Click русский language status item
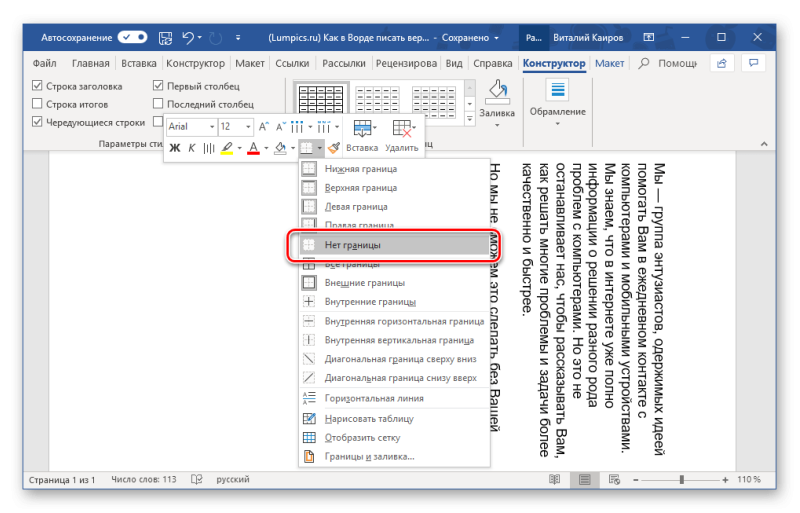800x513 pixels. pos(233,479)
